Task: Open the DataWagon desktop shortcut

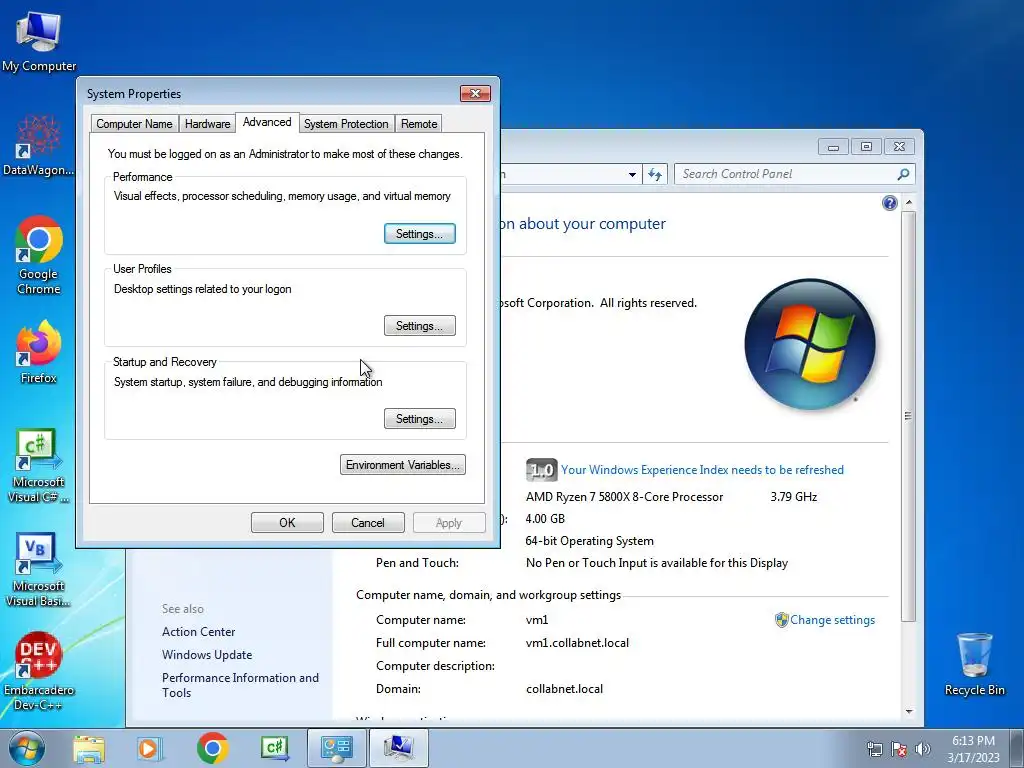Action: 39,145
